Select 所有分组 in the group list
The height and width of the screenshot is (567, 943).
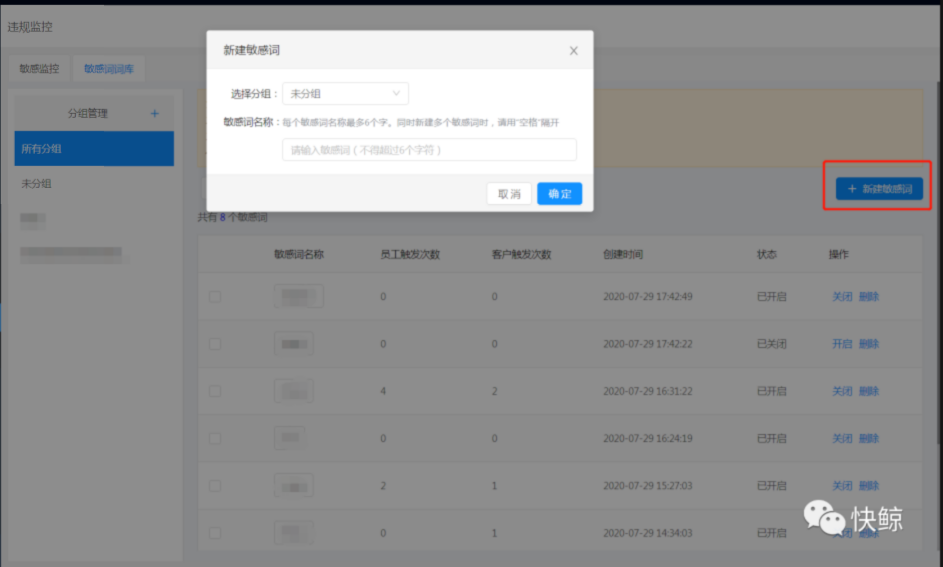click(94, 149)
